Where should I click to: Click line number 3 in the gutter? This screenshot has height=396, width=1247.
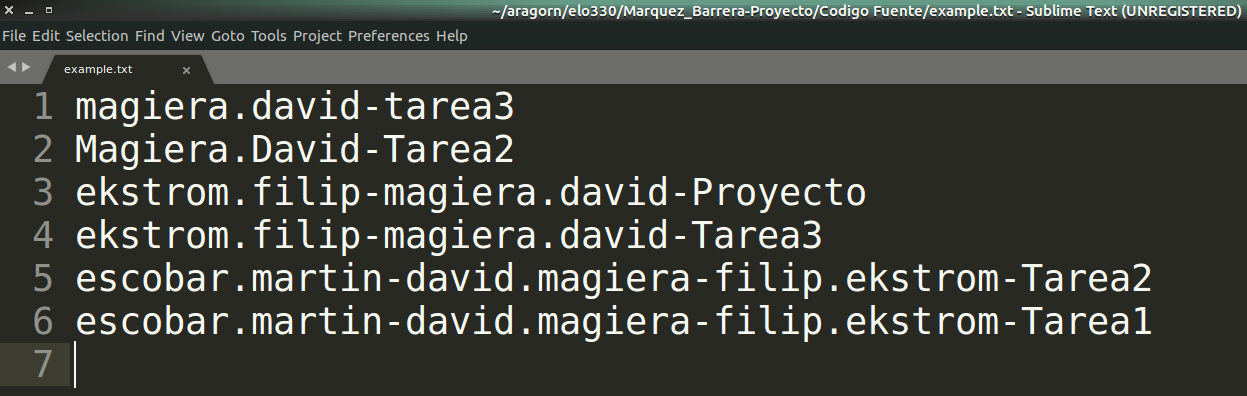click(x=43, y=193)
